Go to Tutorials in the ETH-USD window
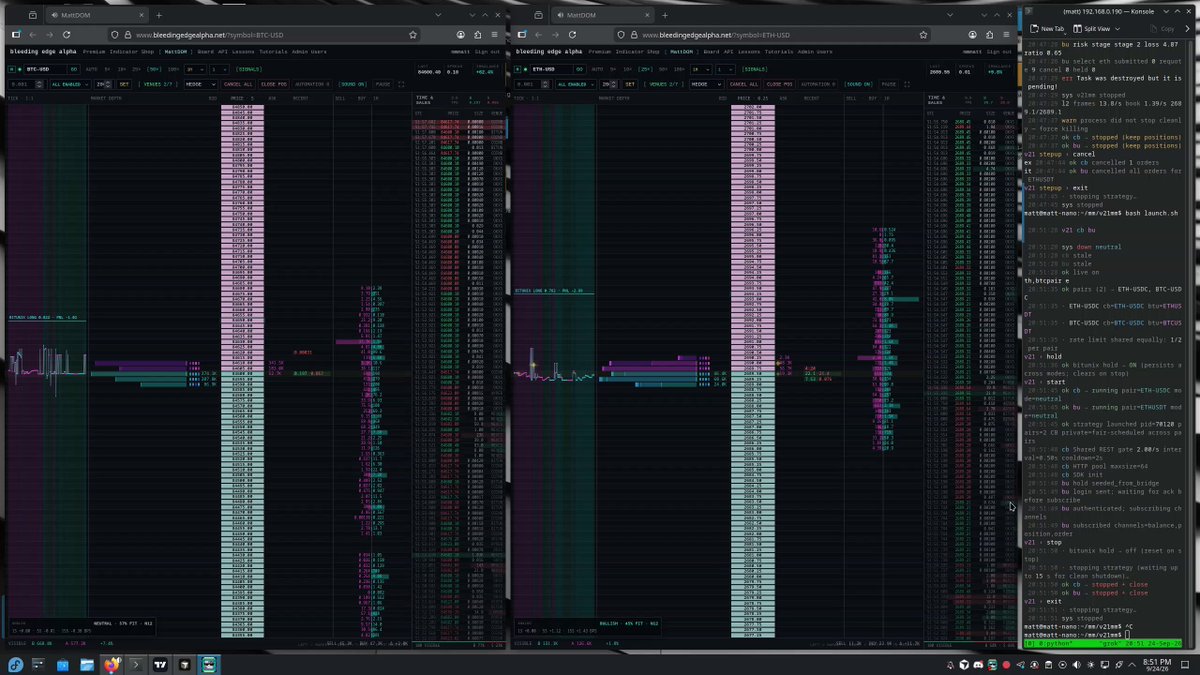 click(x=780, y=51)
